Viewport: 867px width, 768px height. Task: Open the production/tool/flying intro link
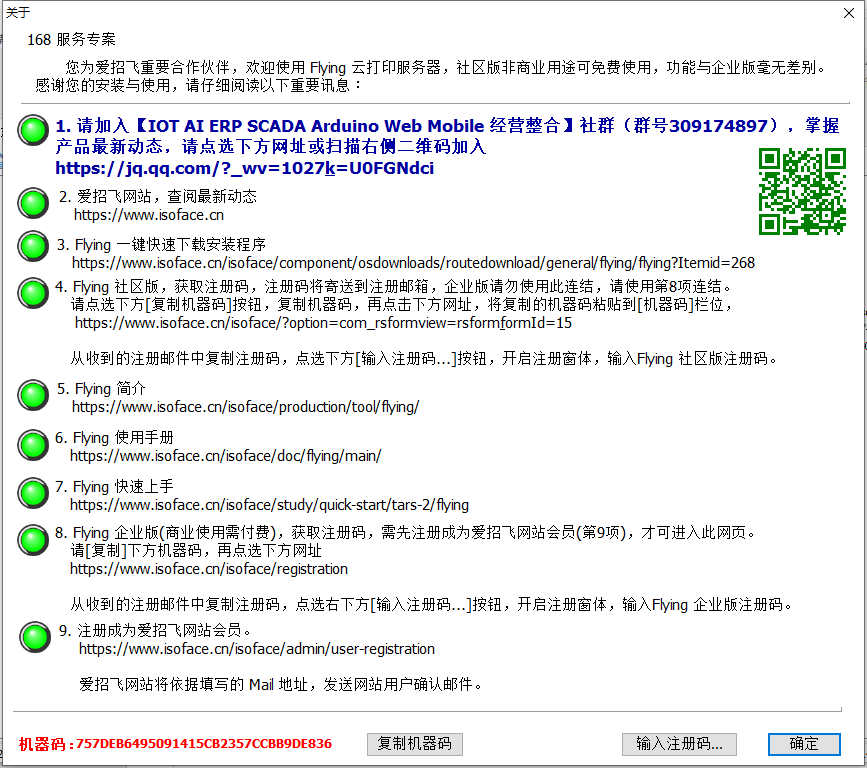(x=246, y=407)
